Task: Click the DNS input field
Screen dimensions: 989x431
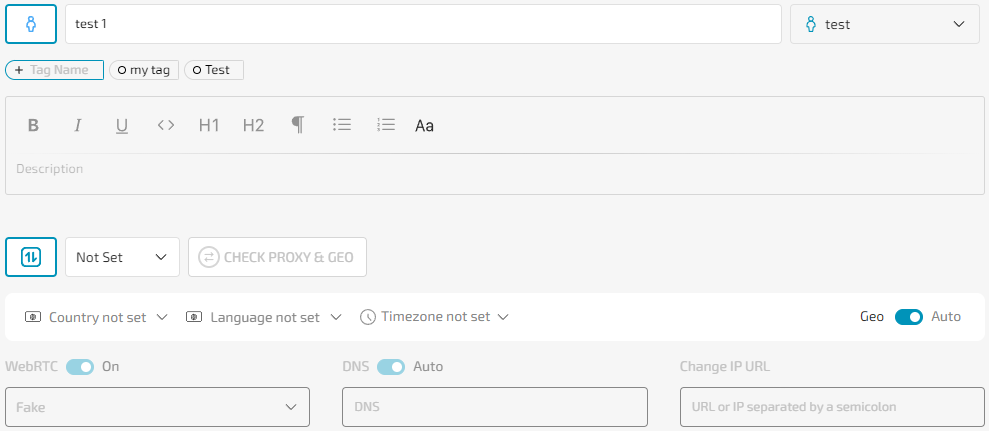Action: [495, 407]
